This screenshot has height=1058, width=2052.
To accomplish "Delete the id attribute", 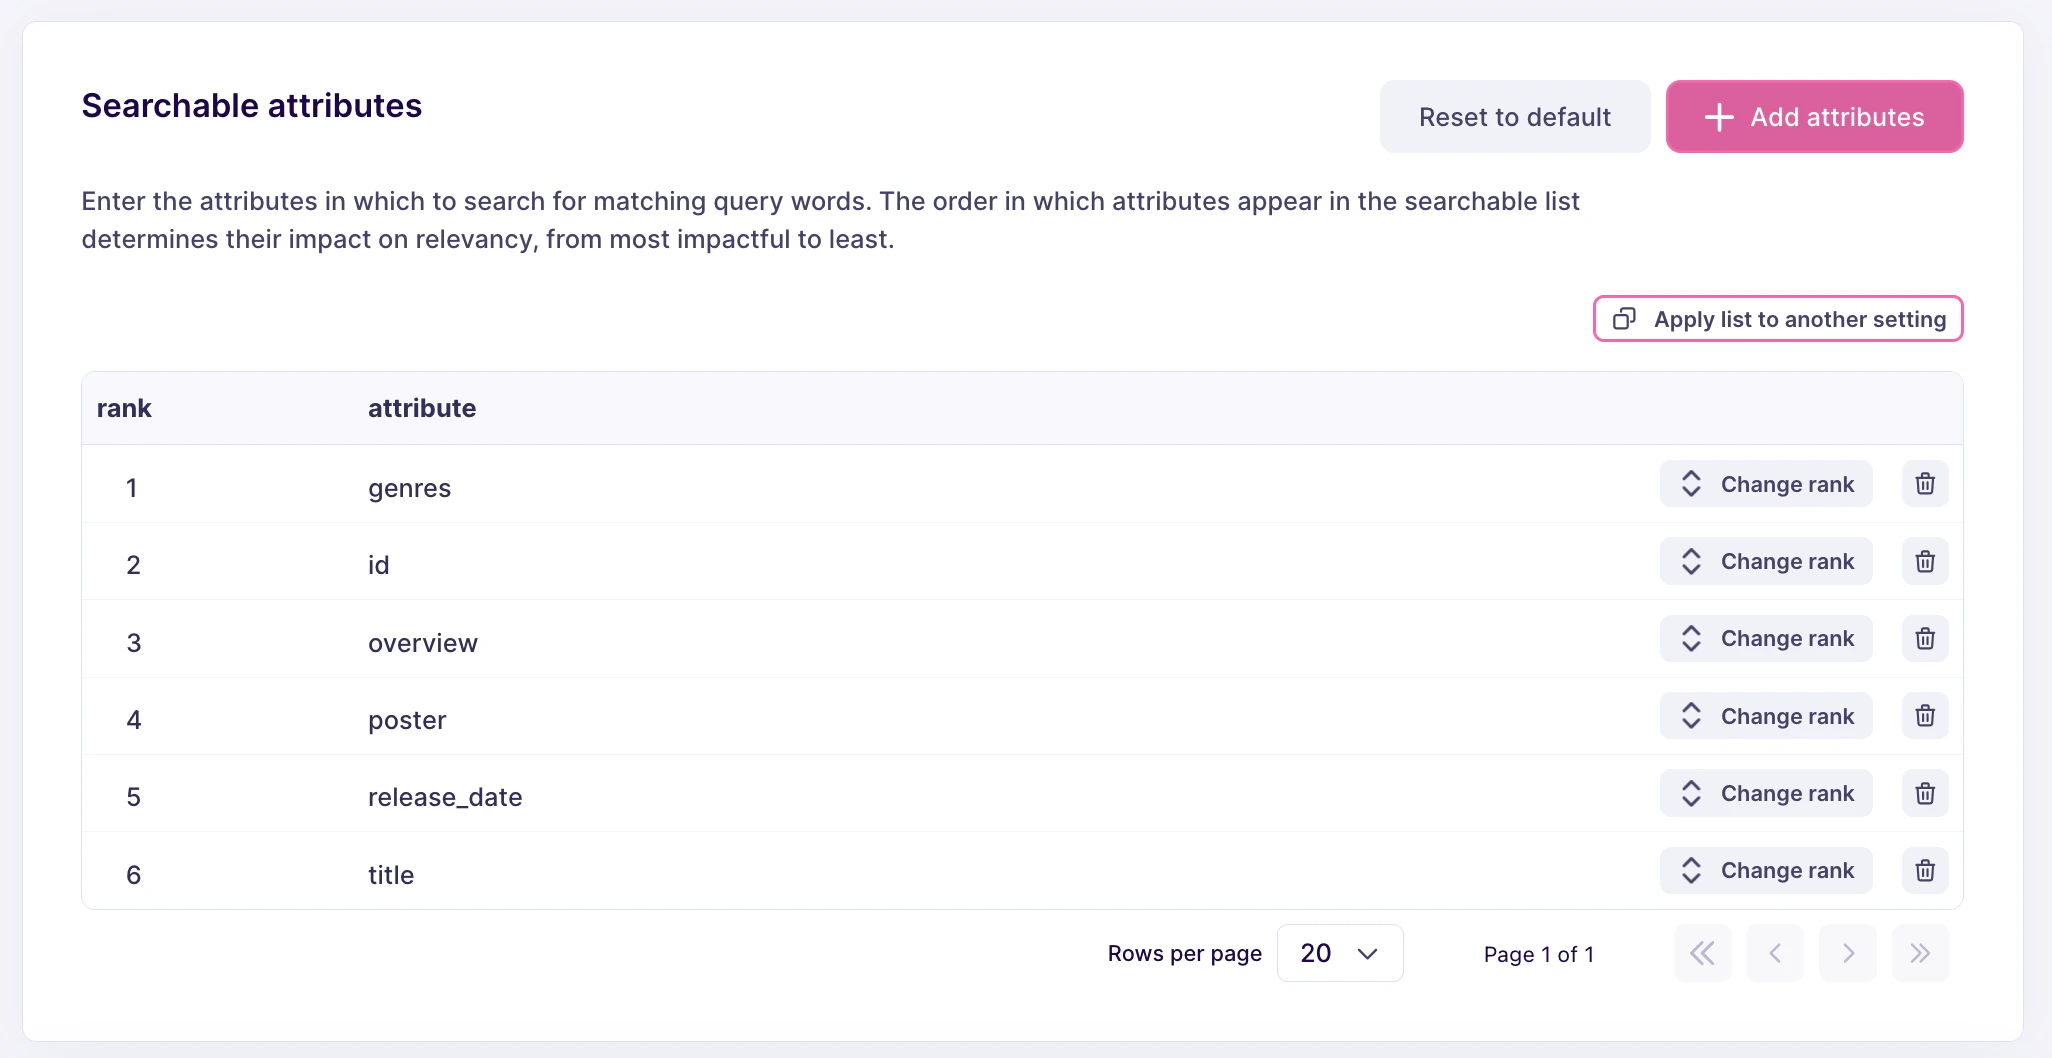I will 1924,561.
